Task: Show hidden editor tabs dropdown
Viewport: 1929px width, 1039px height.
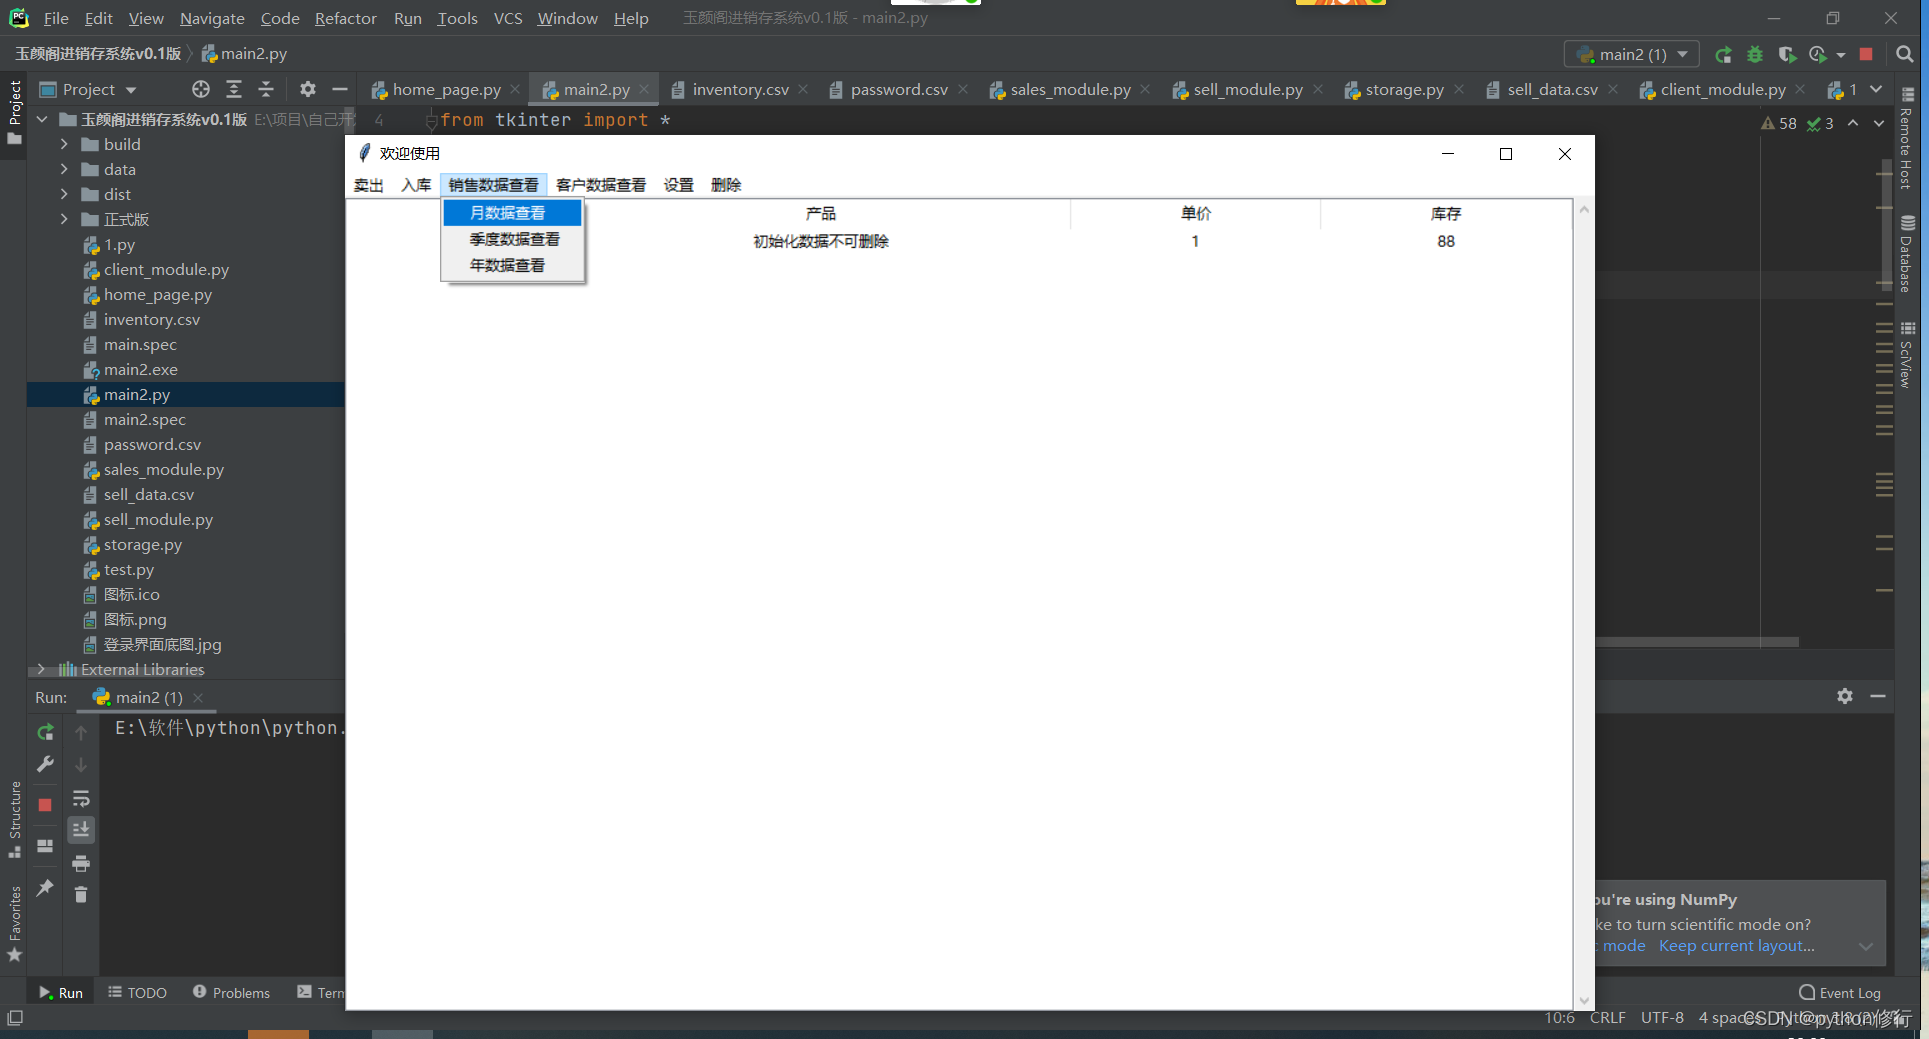Action: (x=1876, y=89)
